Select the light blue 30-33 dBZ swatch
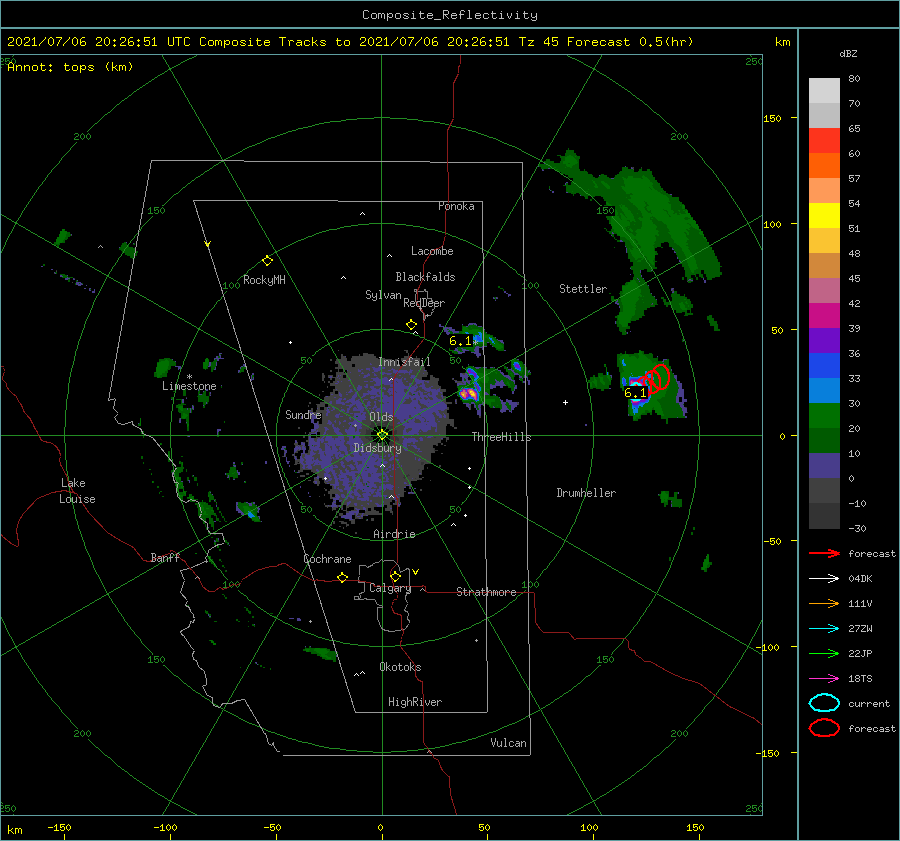This screenshot has width=900, height=841. [x=824, y=391]
